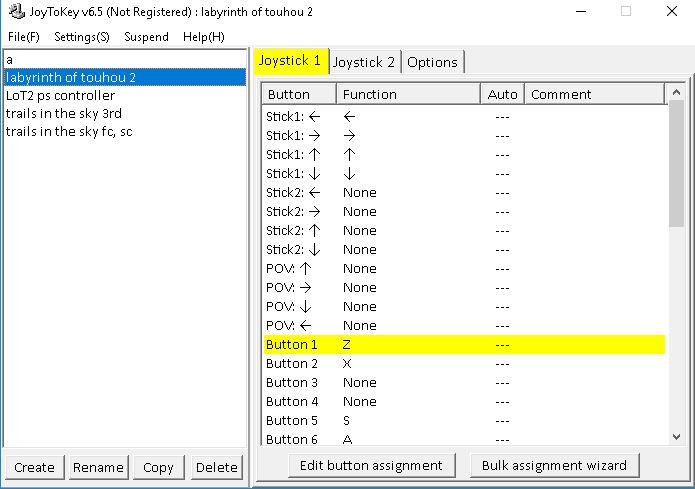Image resolution: width=695 pixels, height=489 pixels.
Task: Click the JoyToKey joystick icon in title bar
Action: (x=17, y=11)
